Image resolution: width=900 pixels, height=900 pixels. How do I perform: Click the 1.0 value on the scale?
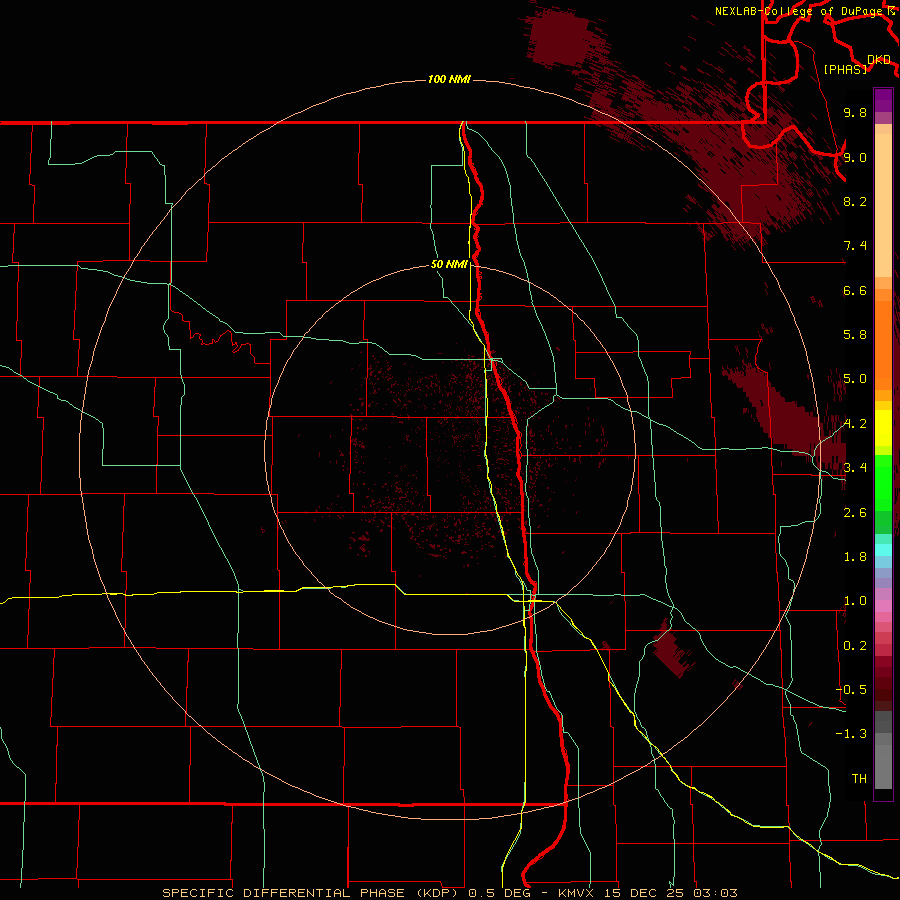(x=855, y=601)
